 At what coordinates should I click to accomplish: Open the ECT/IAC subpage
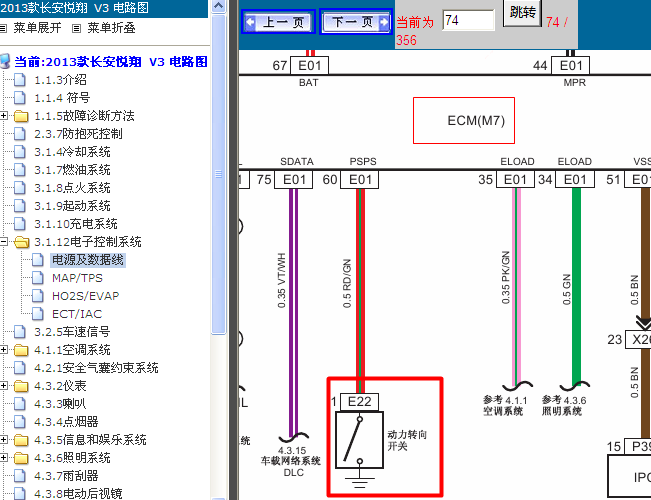click(x=77, y=314)
